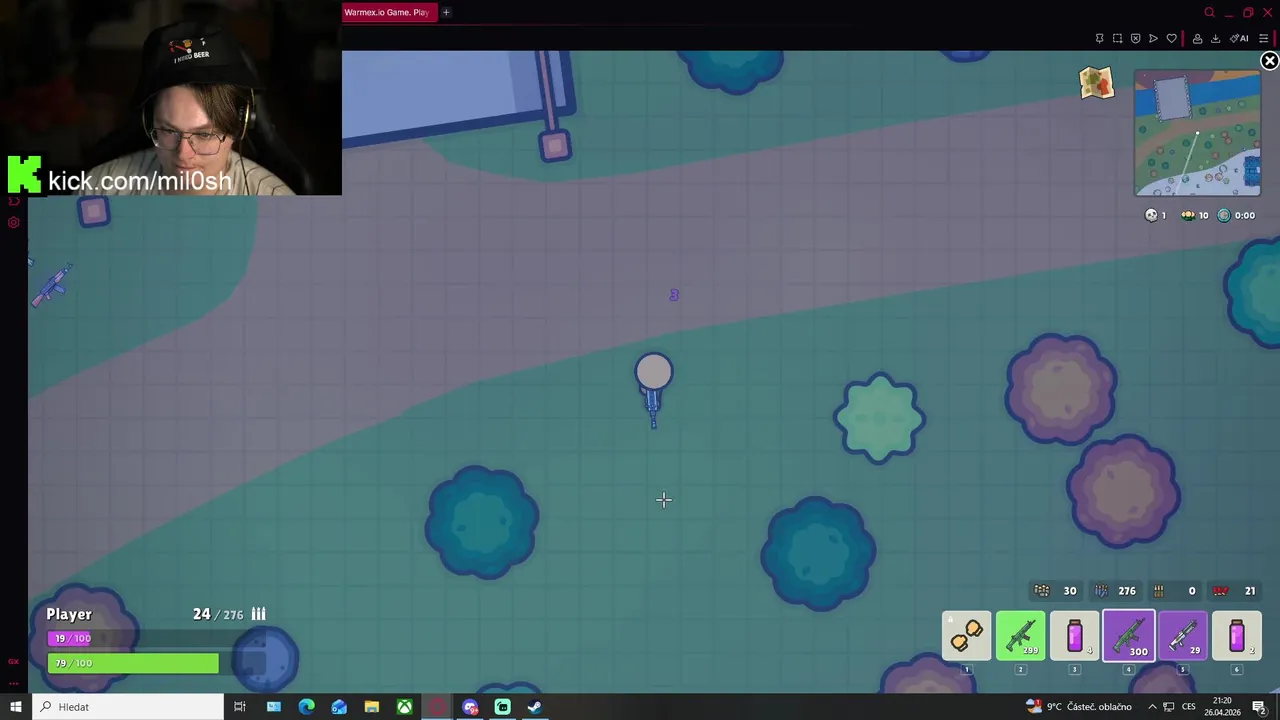Click the ad blocker shield icon
This screenshot has width=1280, height=720.
tap(1135, 38)
